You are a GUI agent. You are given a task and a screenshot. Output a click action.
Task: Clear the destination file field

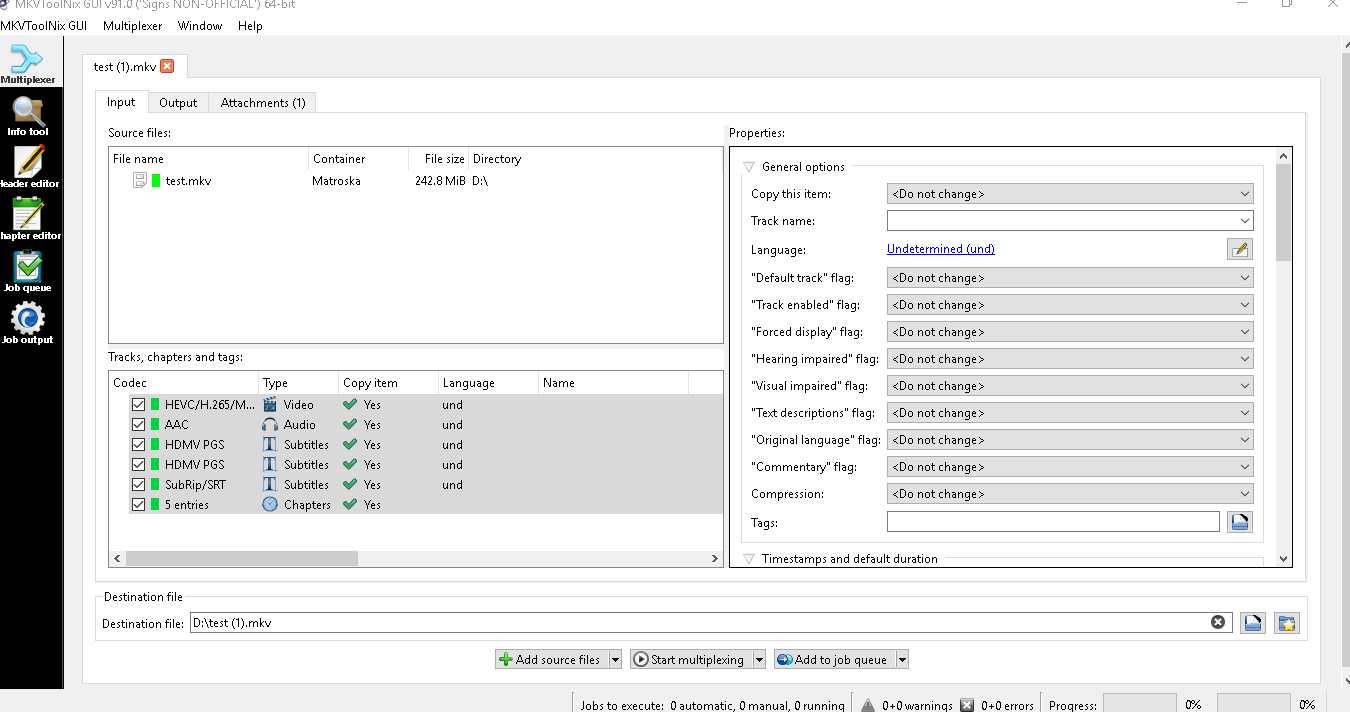click(1217, 622)
